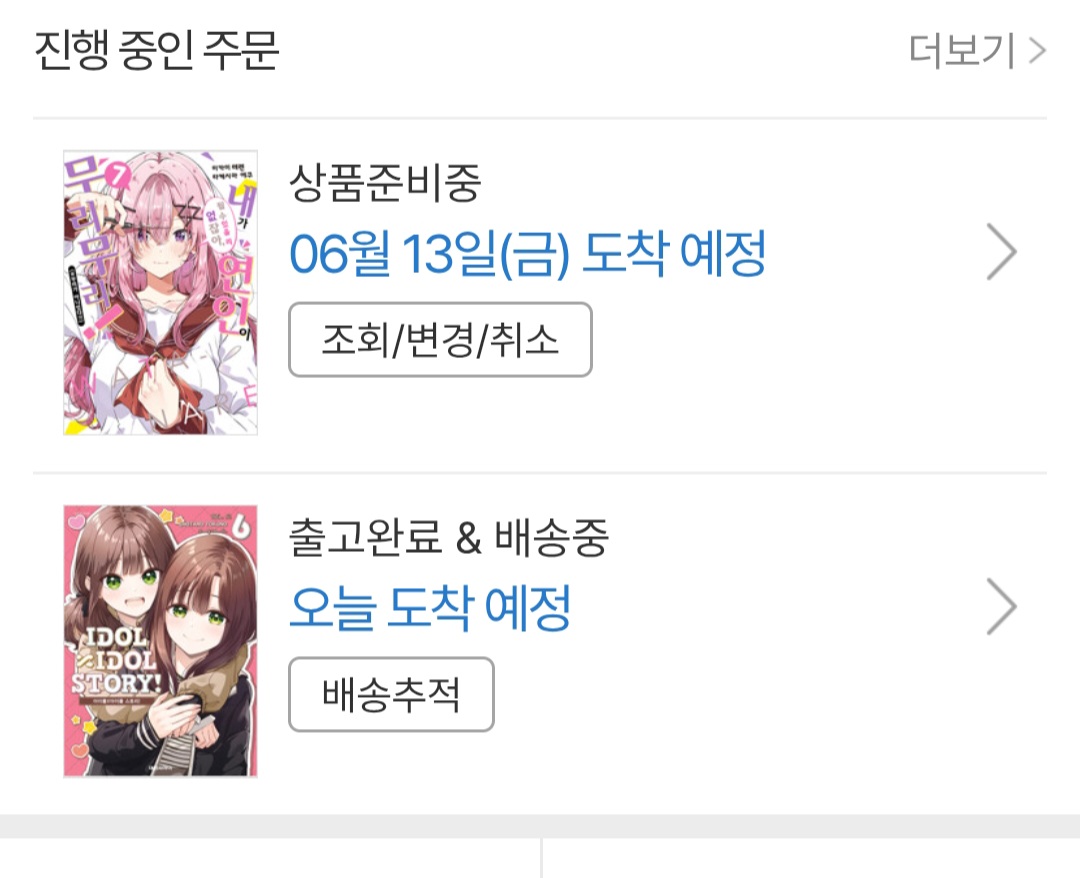This screenshot has width=1080, height=878.
Task: Open the 더보기 link for ongoing orders
Action: [x=977, y=50]
